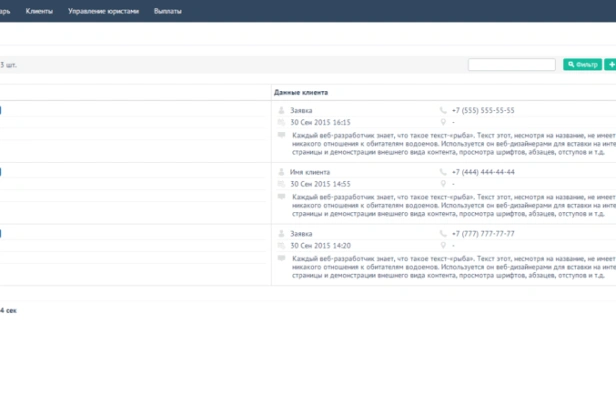
Task: Click the green Фильтр button
Action: (x=582, y=64)
